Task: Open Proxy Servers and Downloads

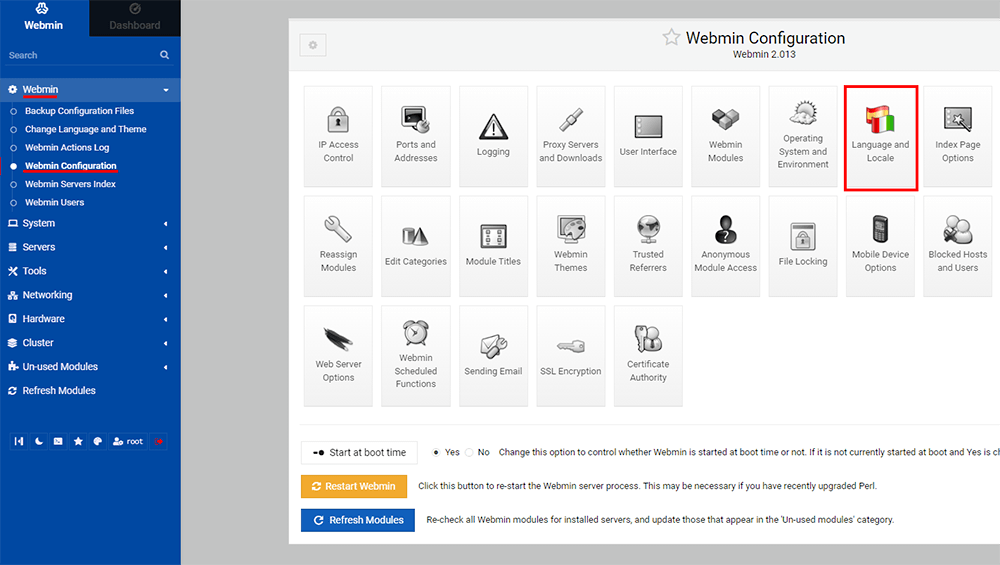Action: point(571,136)
